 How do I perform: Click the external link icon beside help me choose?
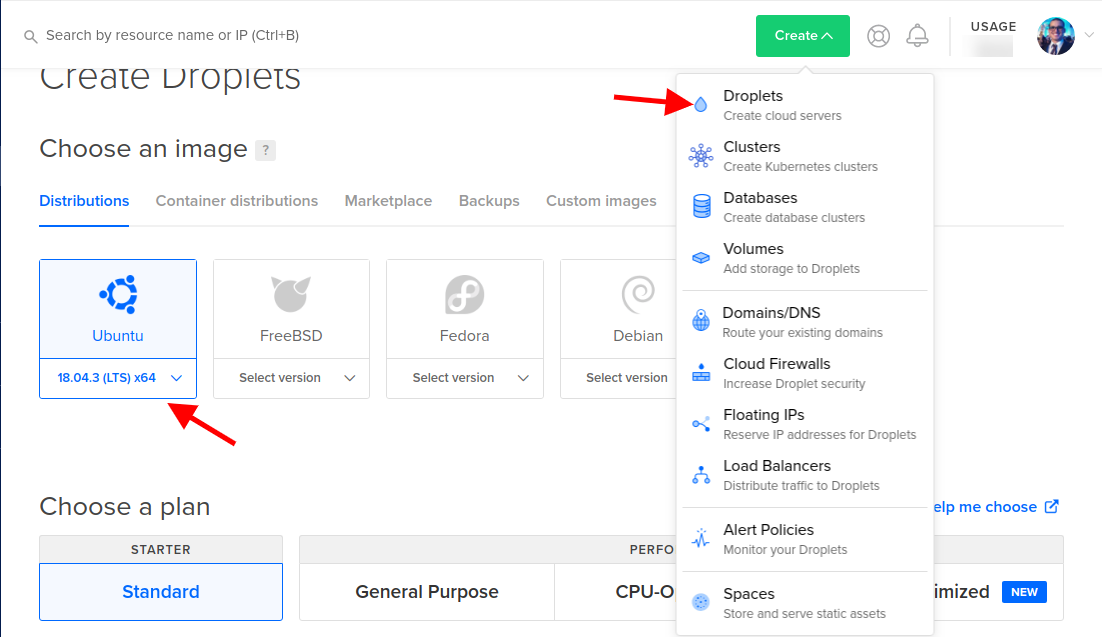[x=1051, y=507]
